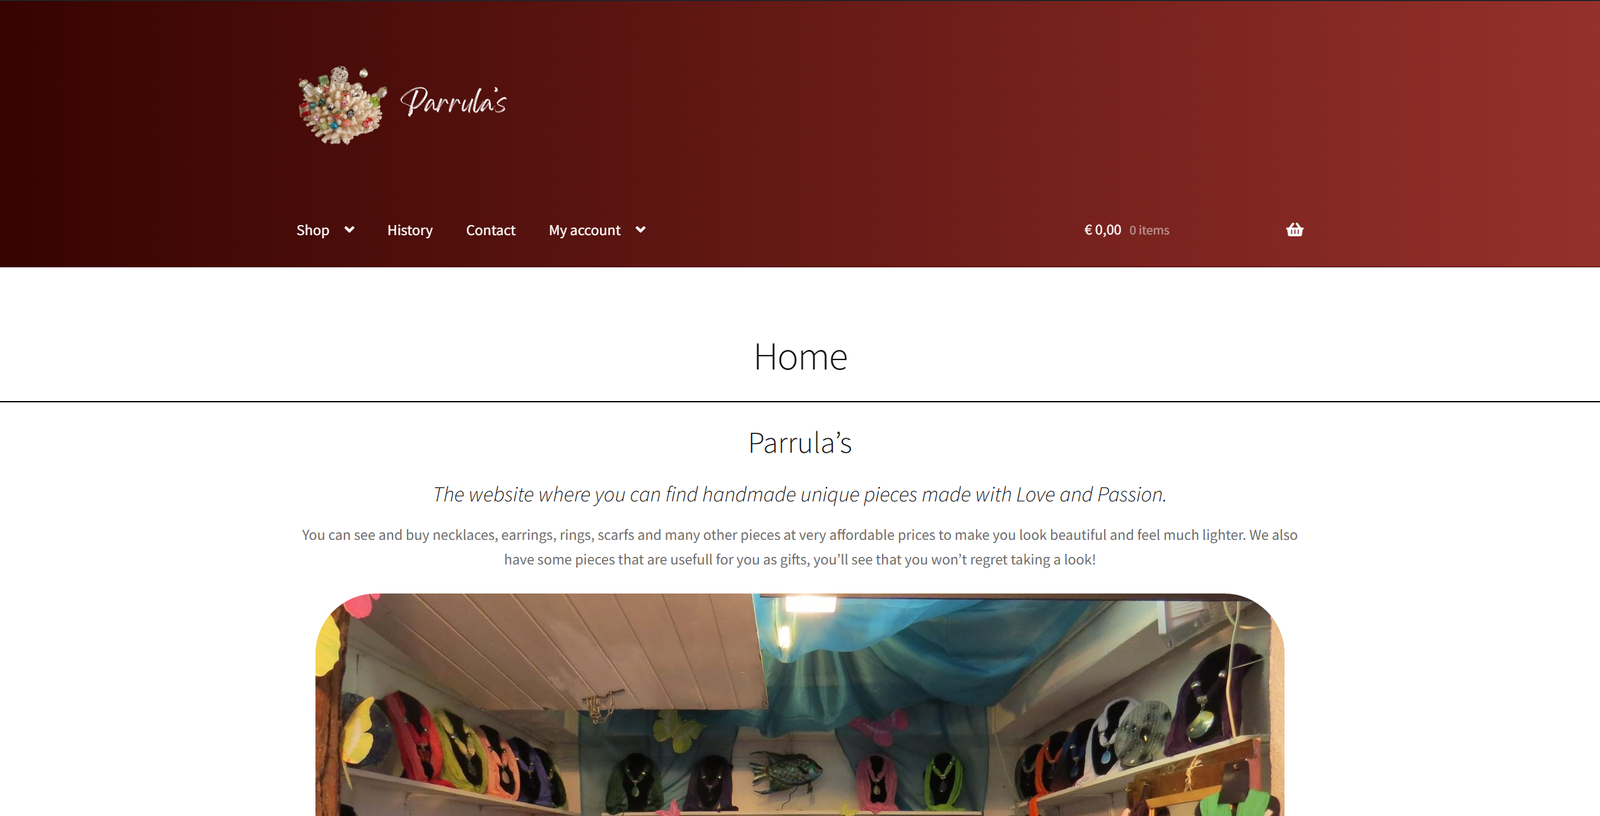Click the Parrula's beaded brooch logo image
1600x816 pixels.
pyautogui.click(x=343, y=105)
